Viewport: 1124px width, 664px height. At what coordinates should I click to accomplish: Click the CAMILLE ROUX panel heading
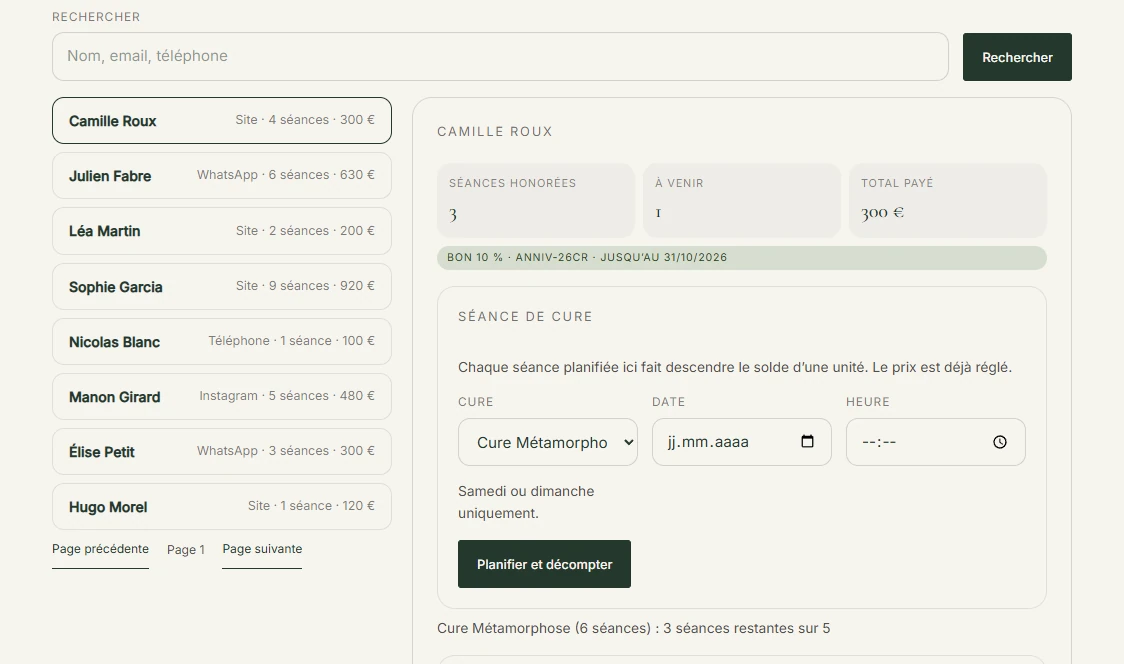click(x=495, y=132)
